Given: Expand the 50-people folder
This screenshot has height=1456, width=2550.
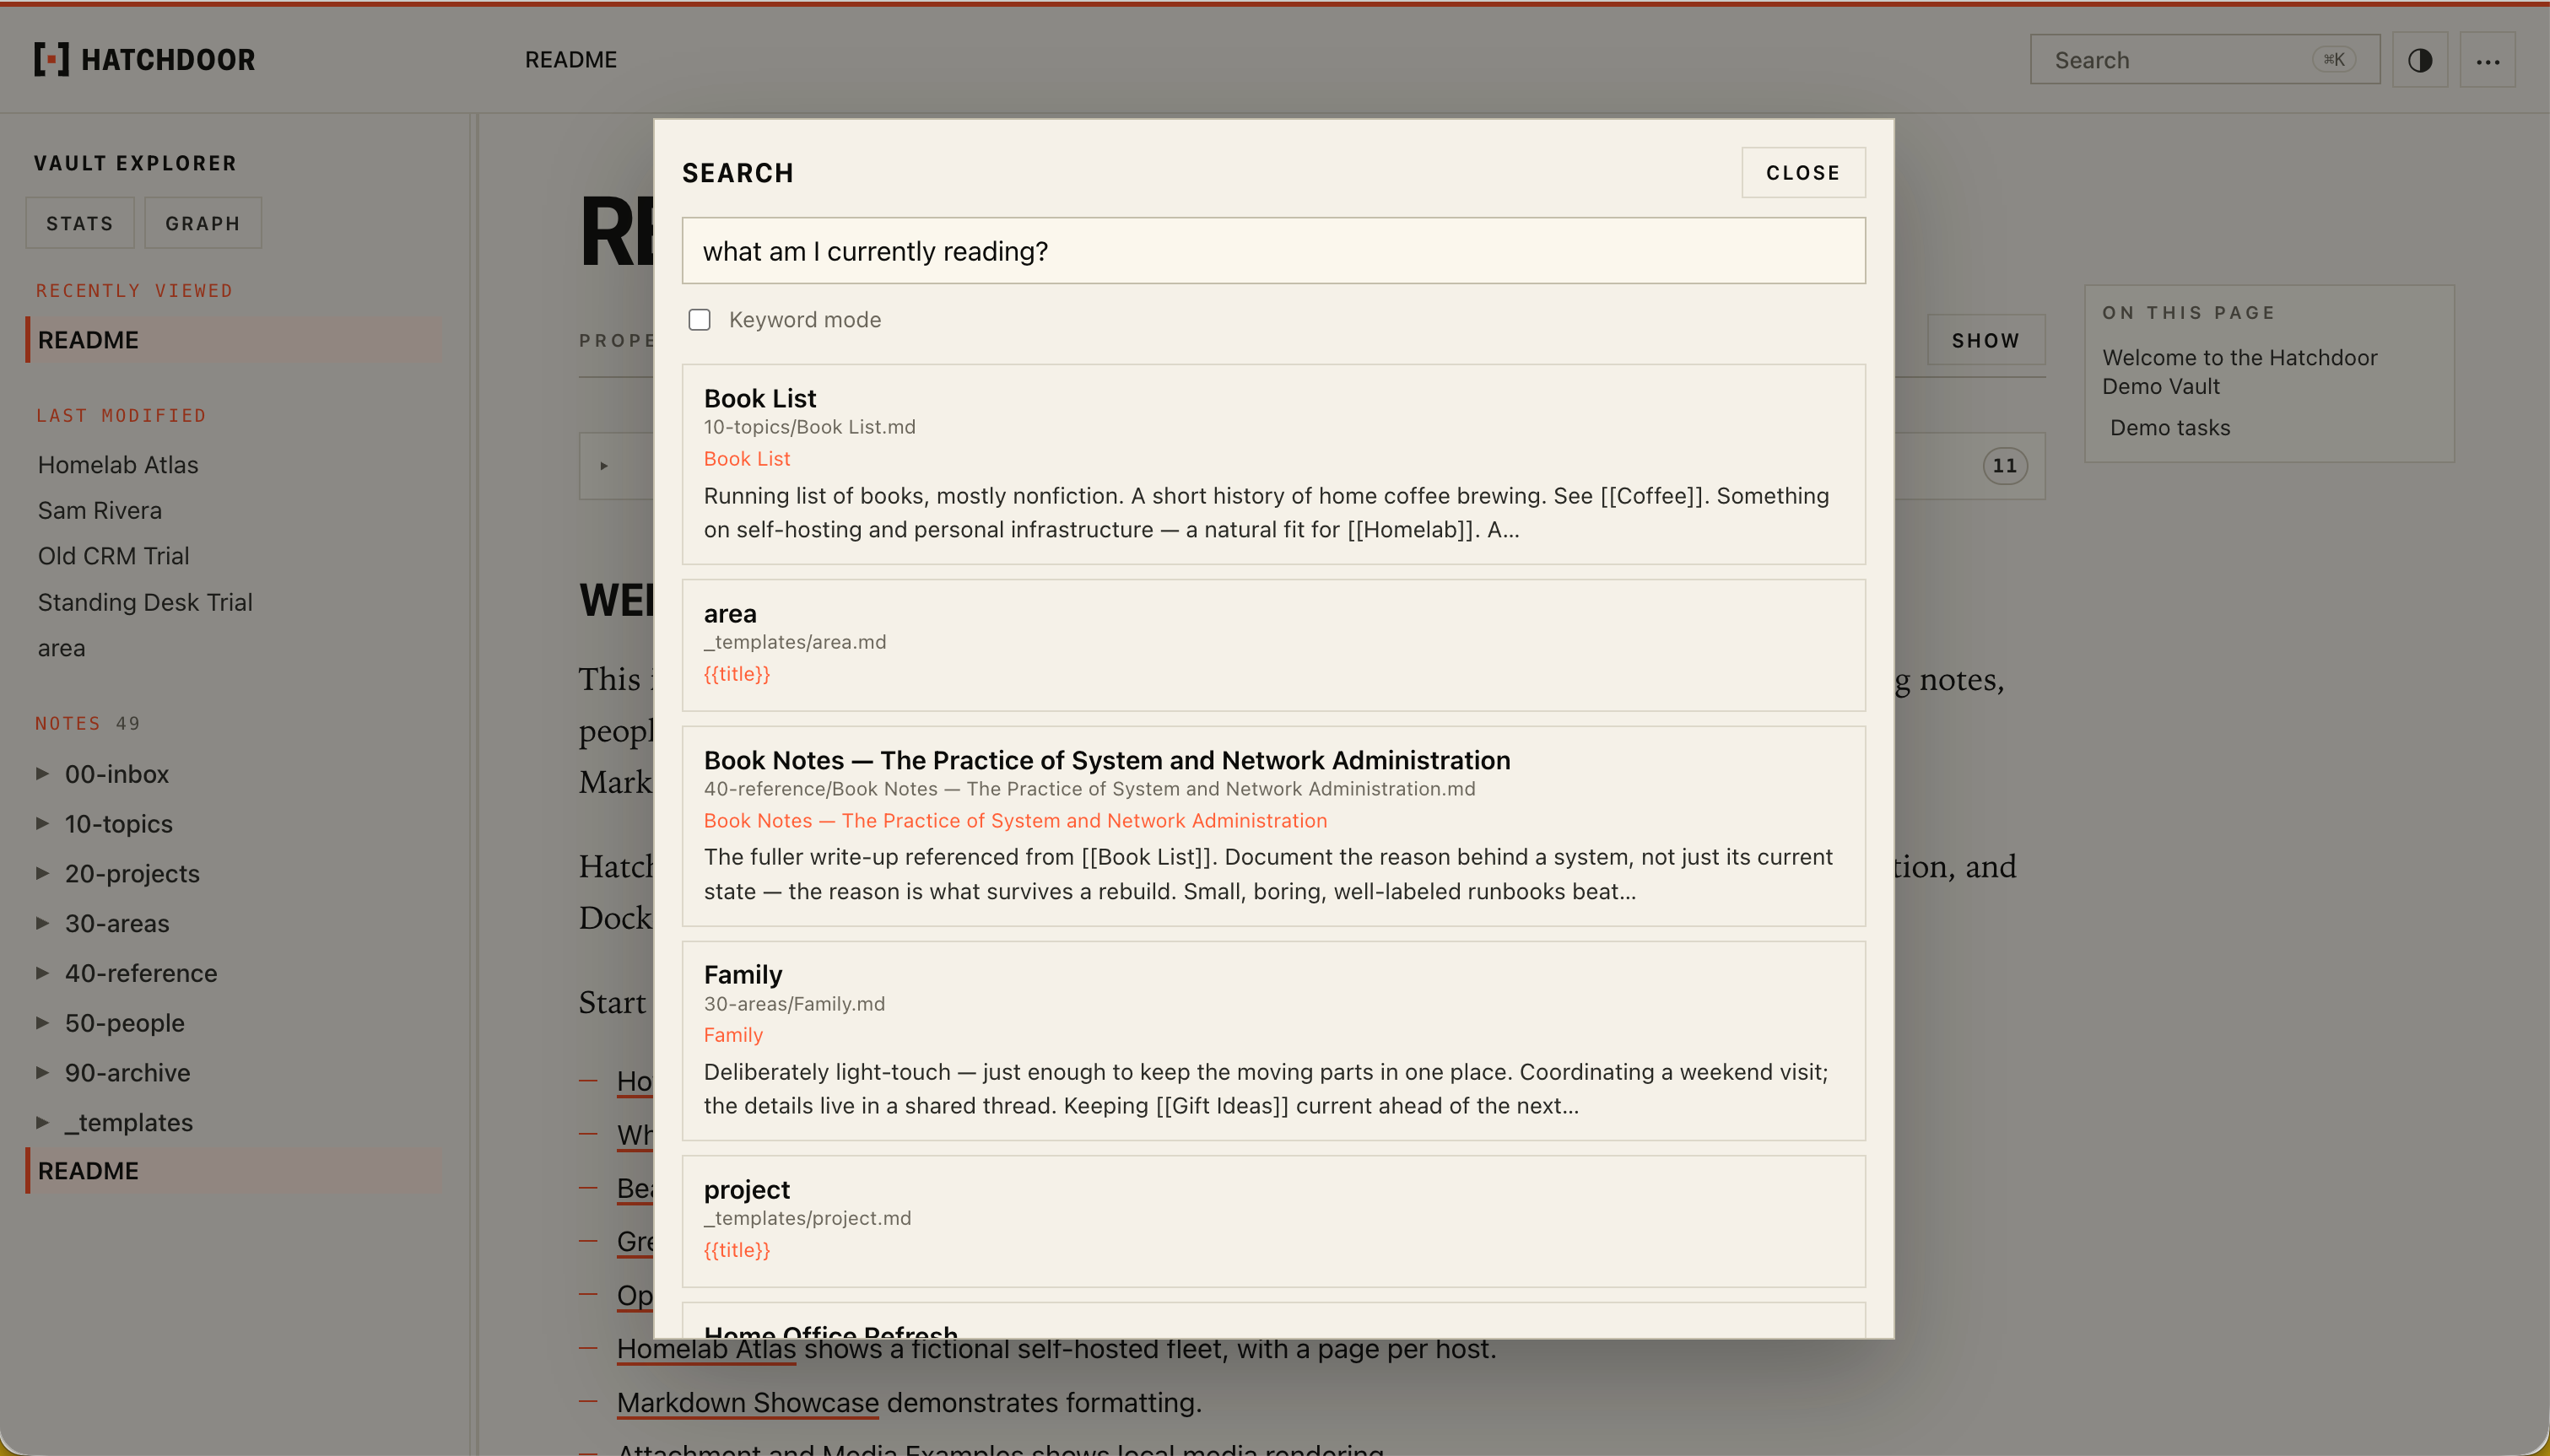Looking at the screenshot, I should click(42, 1022).
